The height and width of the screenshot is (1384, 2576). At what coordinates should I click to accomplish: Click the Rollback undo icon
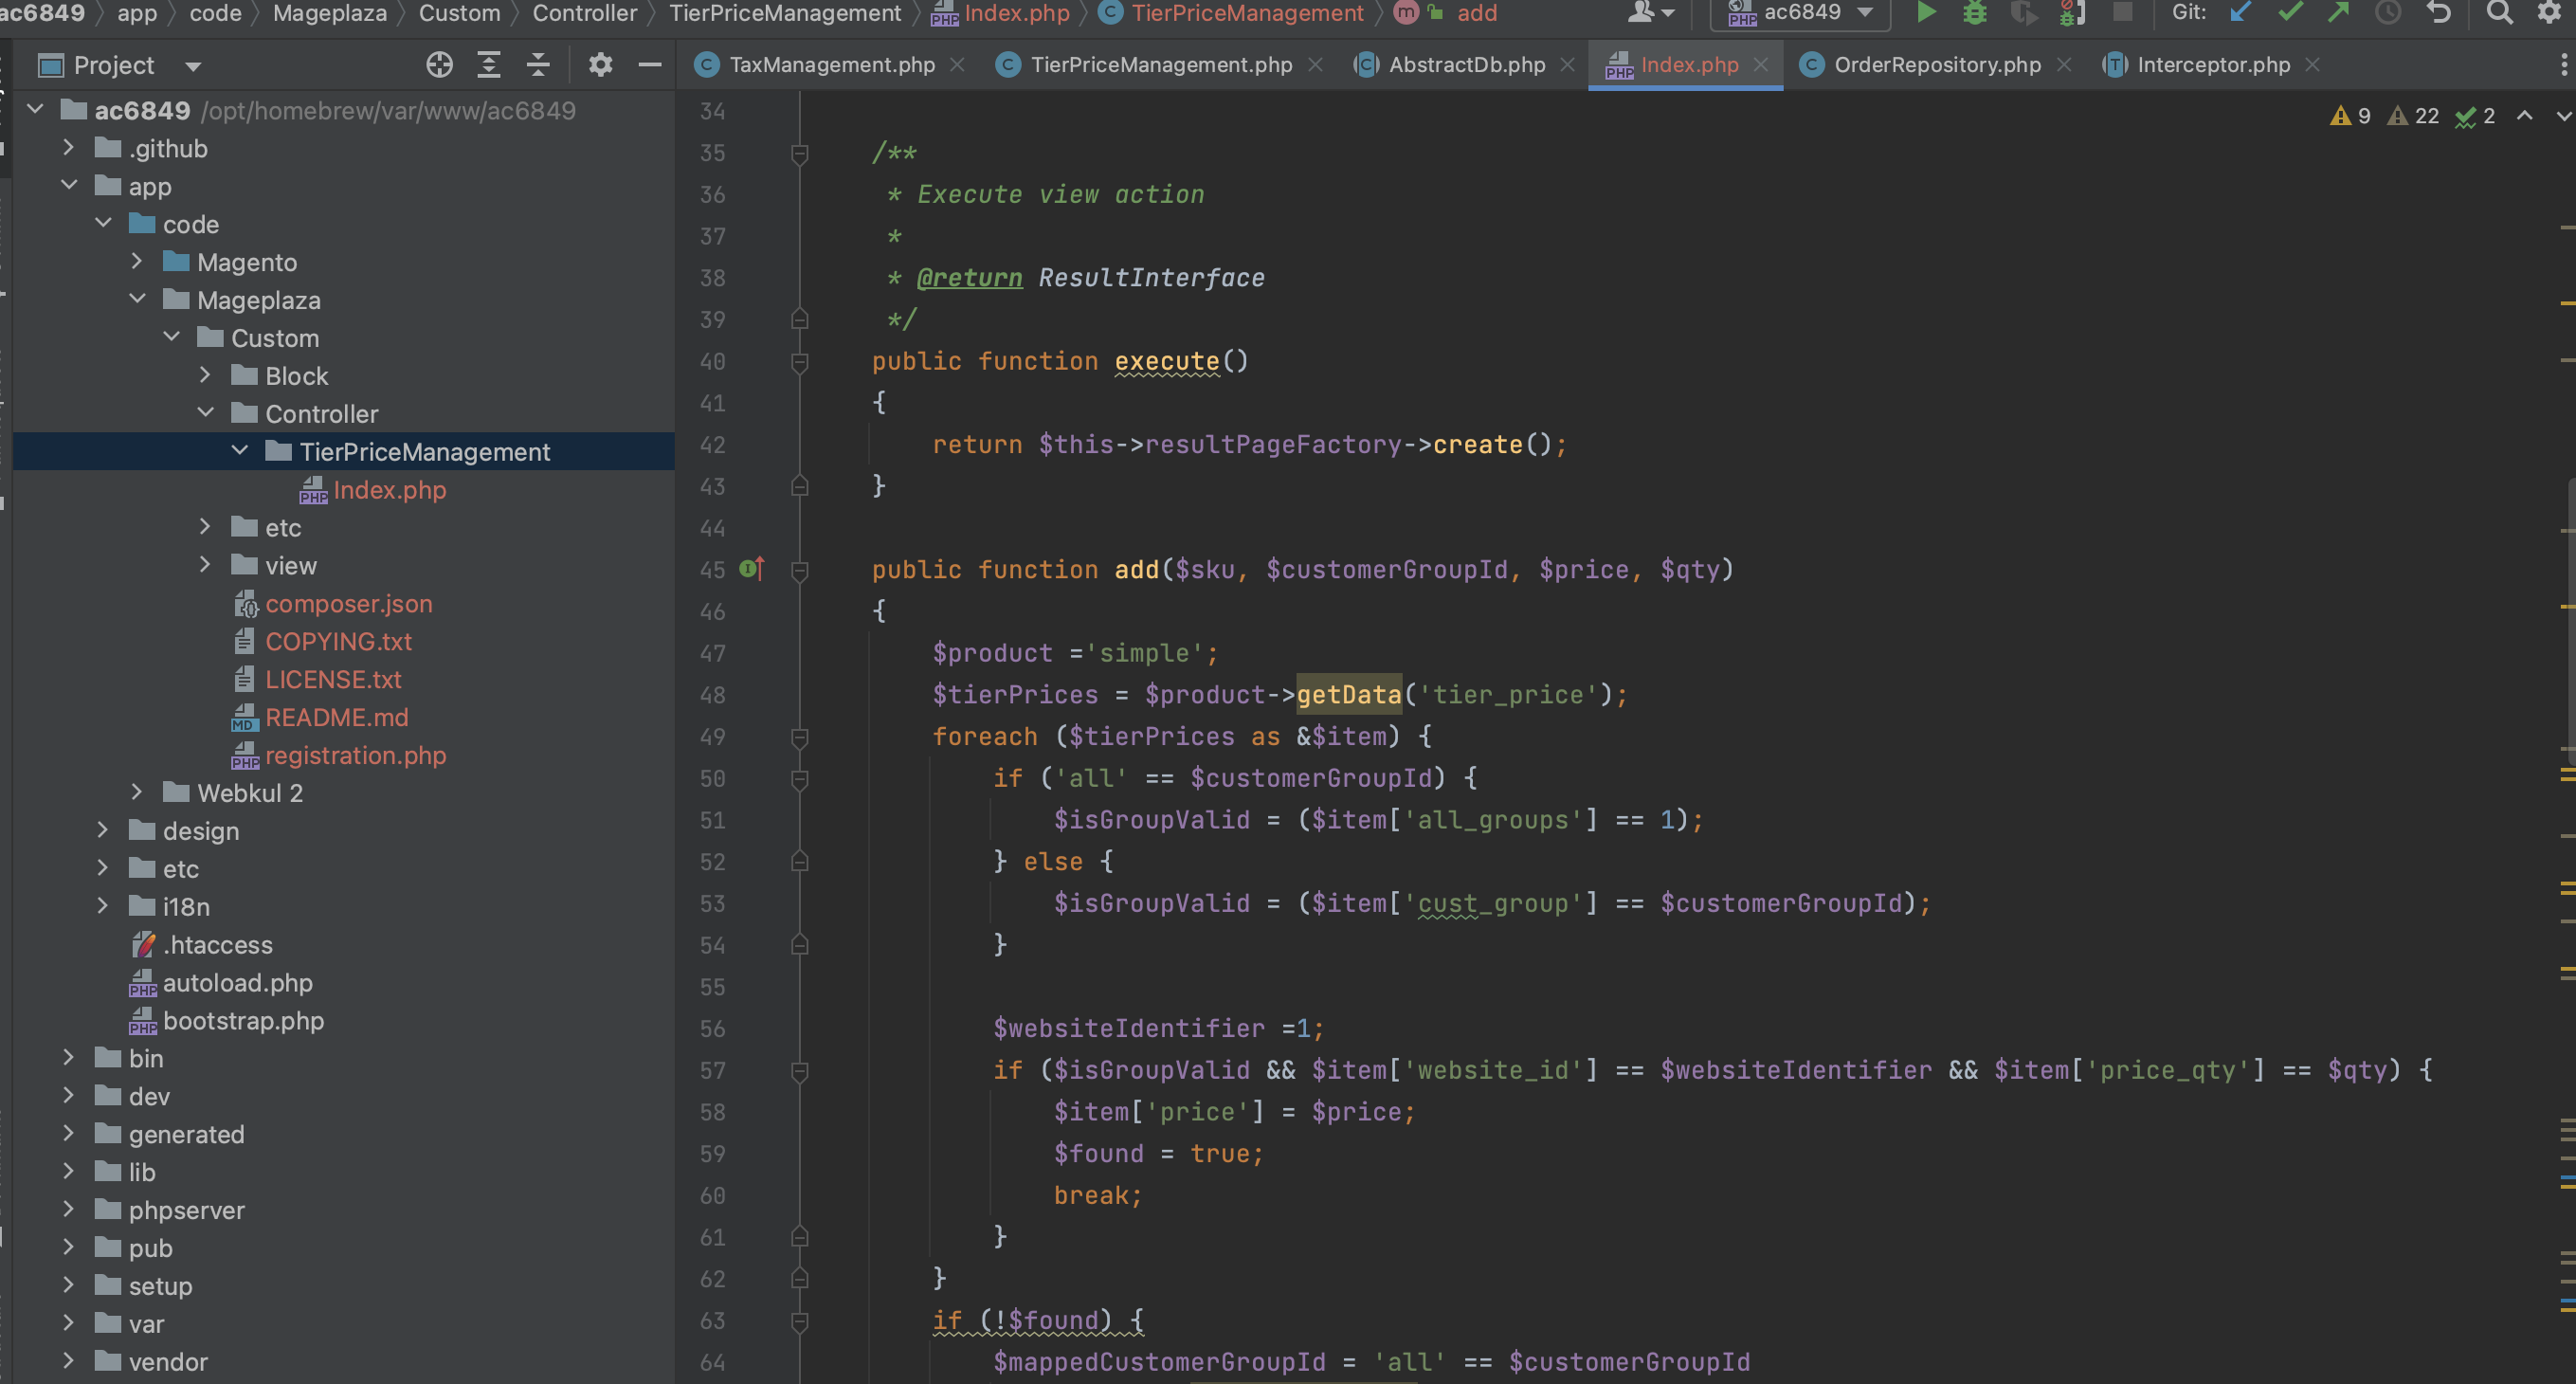[2438, 13]
